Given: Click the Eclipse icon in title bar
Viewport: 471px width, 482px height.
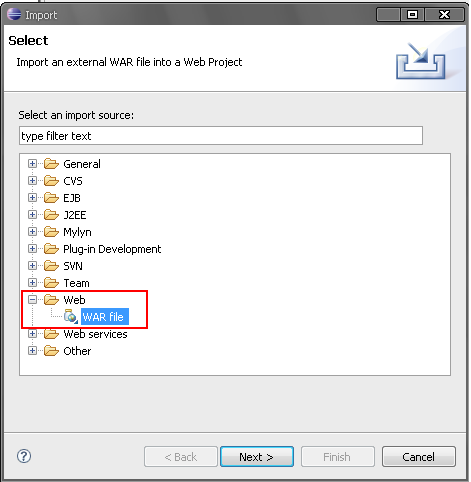Looking at the screenshot, I should coord(14,14).
